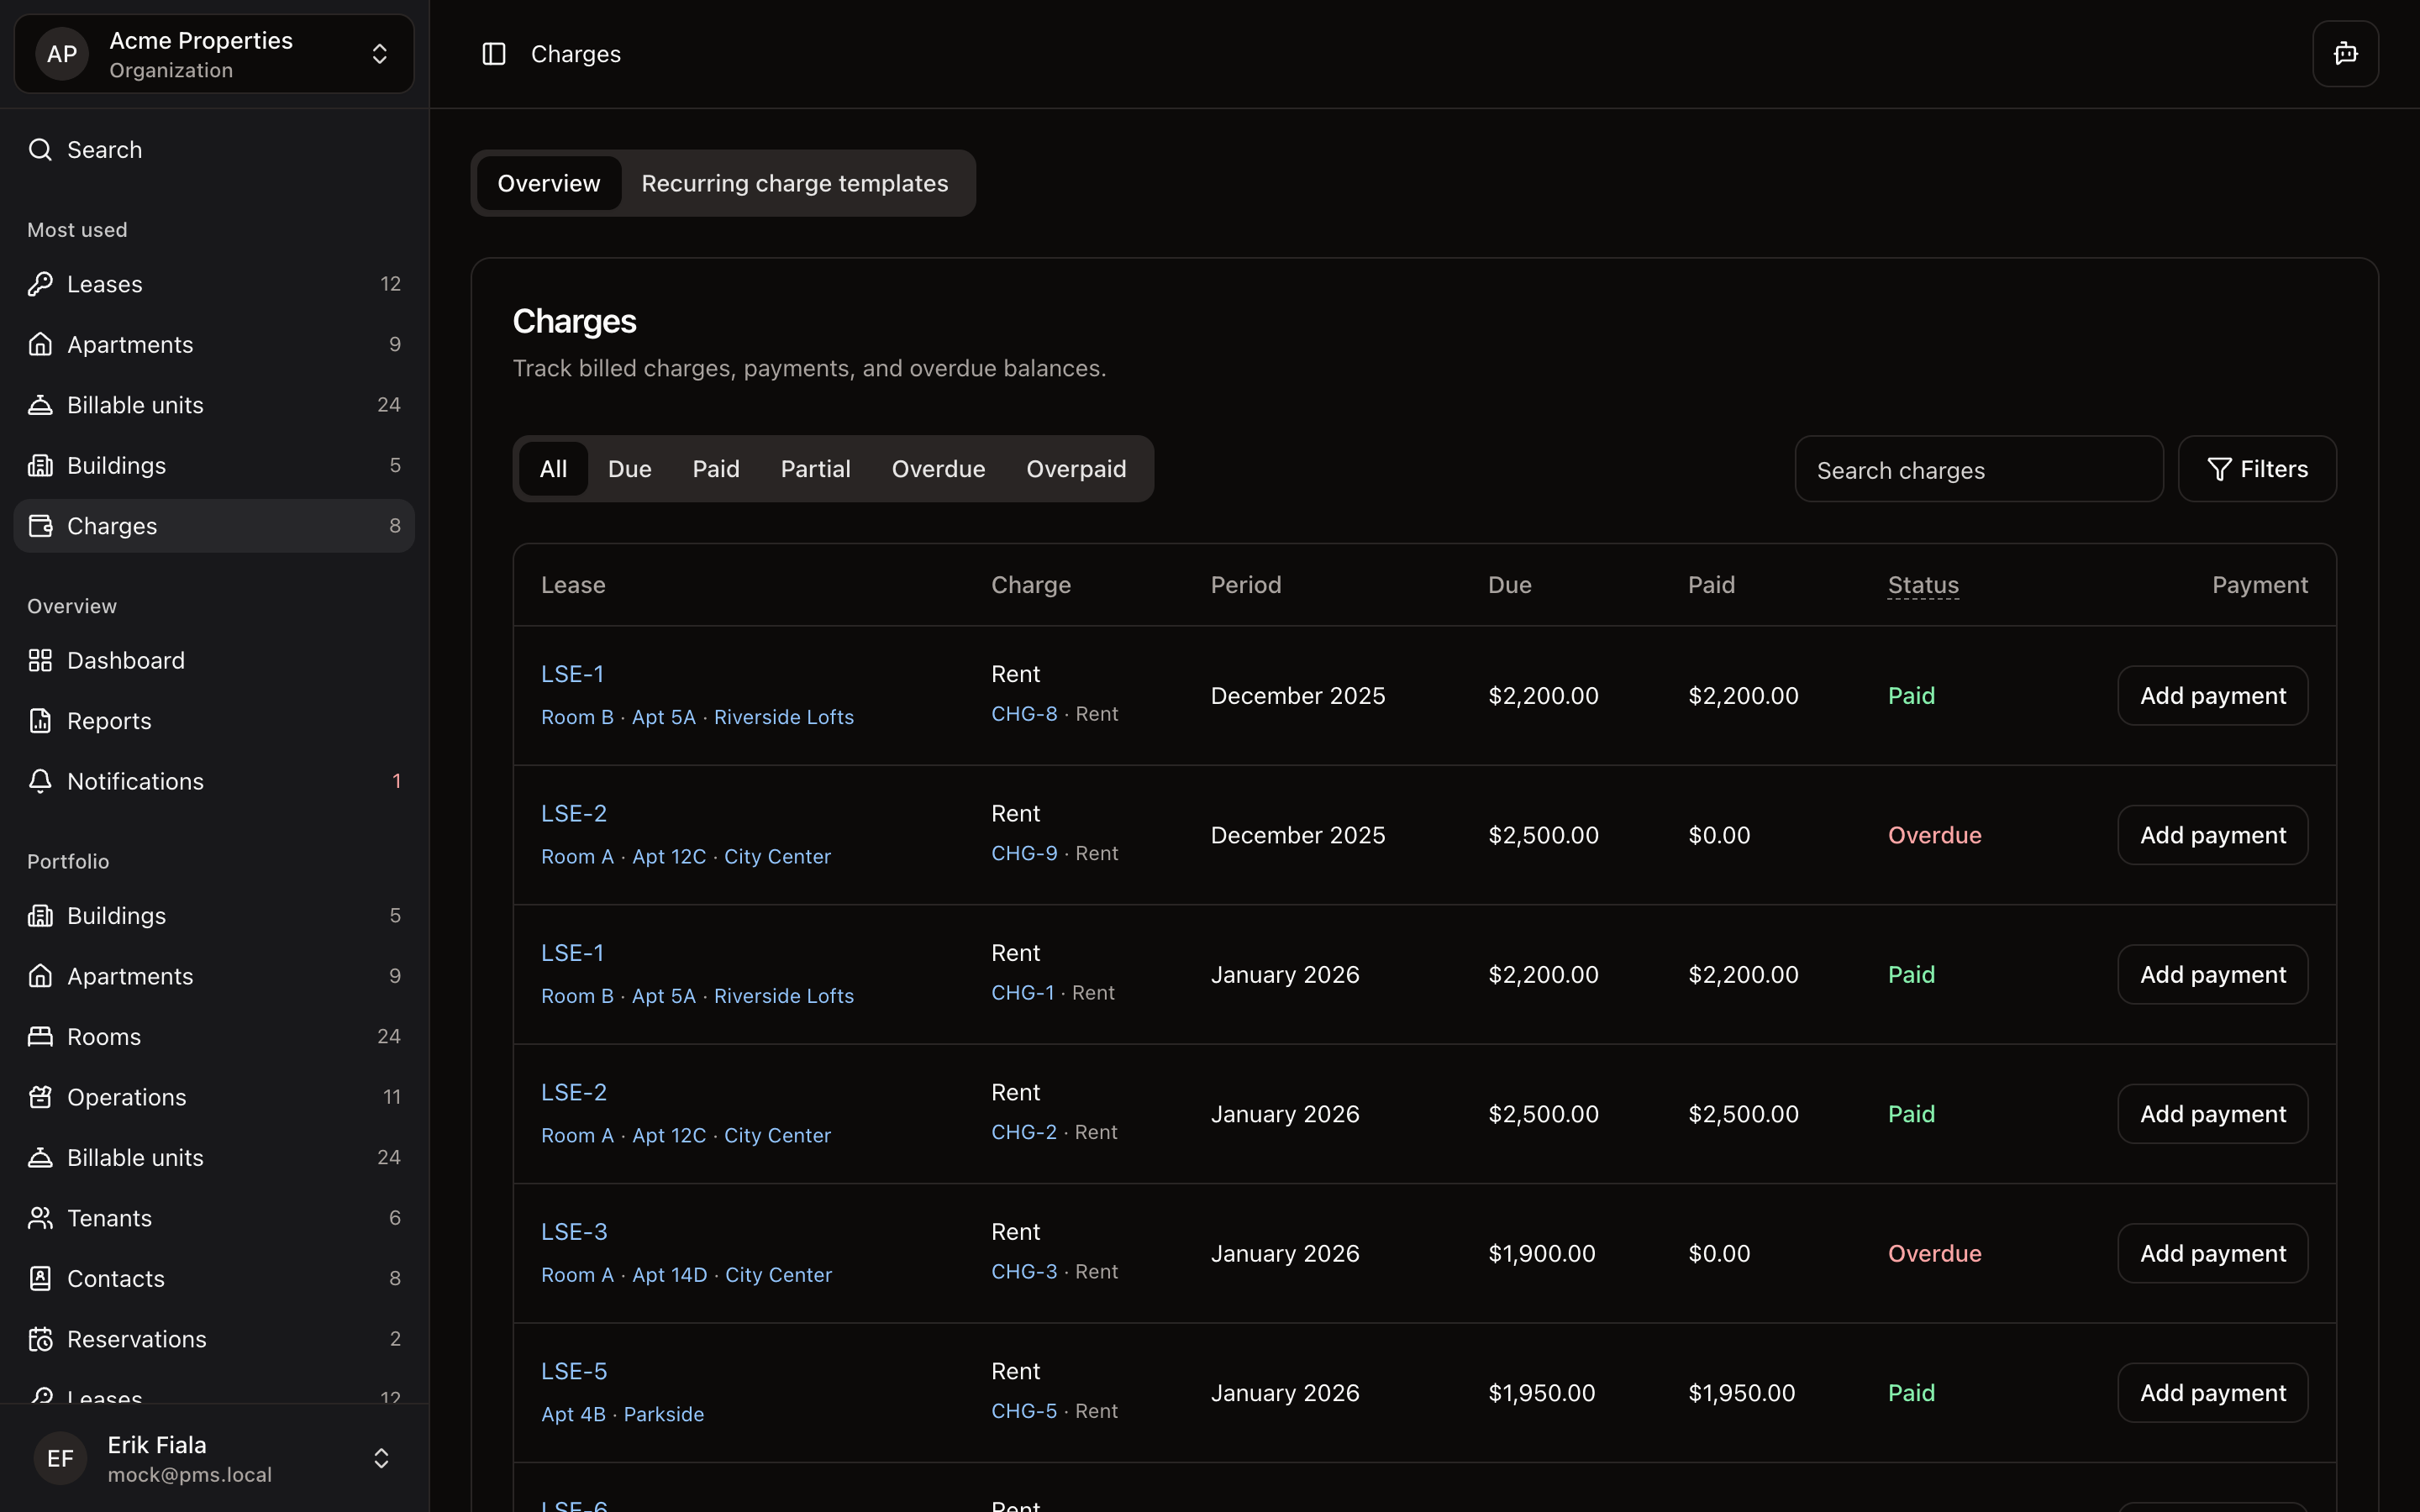Open Notifications from the sidebar
Viewport: 2420px width, 1512px height.
(x=135, y=781)
